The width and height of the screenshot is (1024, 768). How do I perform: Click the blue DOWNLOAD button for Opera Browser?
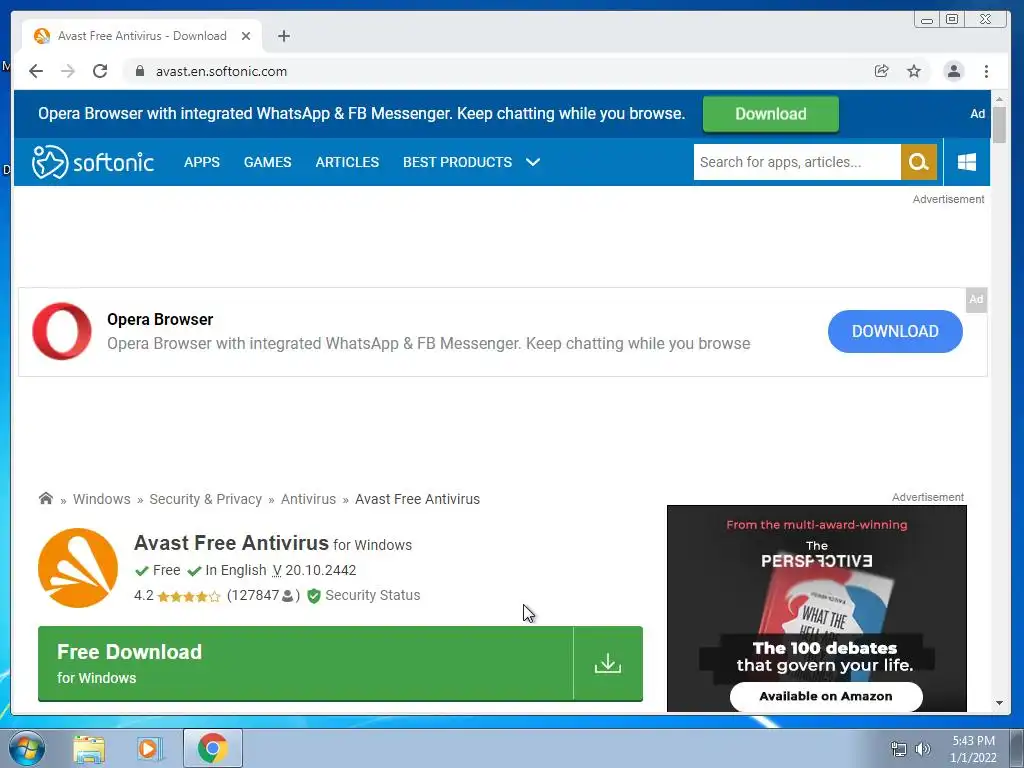pyautogui.click(x=895, y=331)
